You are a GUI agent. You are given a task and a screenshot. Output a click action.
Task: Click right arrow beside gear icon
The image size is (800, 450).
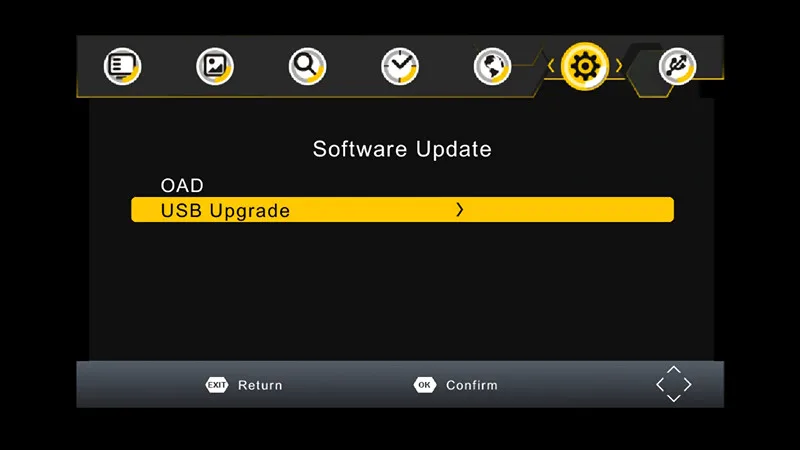click(619, 66)
